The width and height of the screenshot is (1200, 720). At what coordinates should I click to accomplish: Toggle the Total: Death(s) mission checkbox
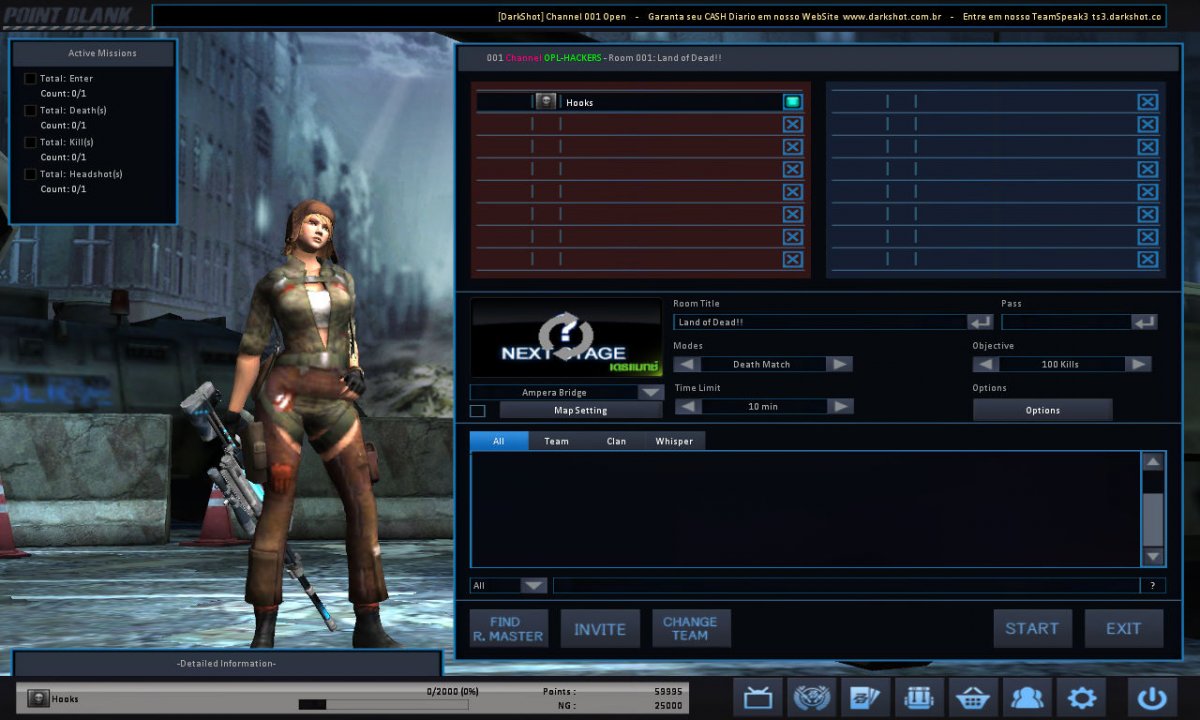click(x=30, y=110)
